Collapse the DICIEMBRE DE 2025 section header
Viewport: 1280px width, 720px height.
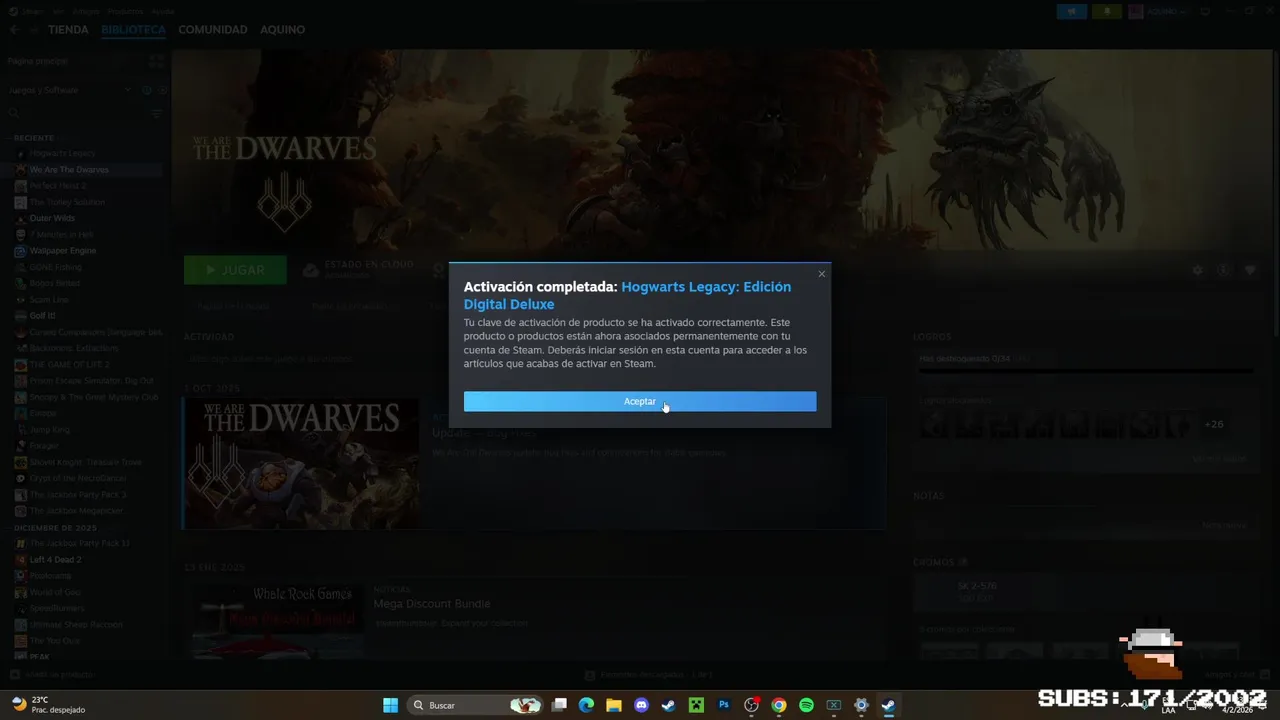pyautogui.click(x=55, y=528)
